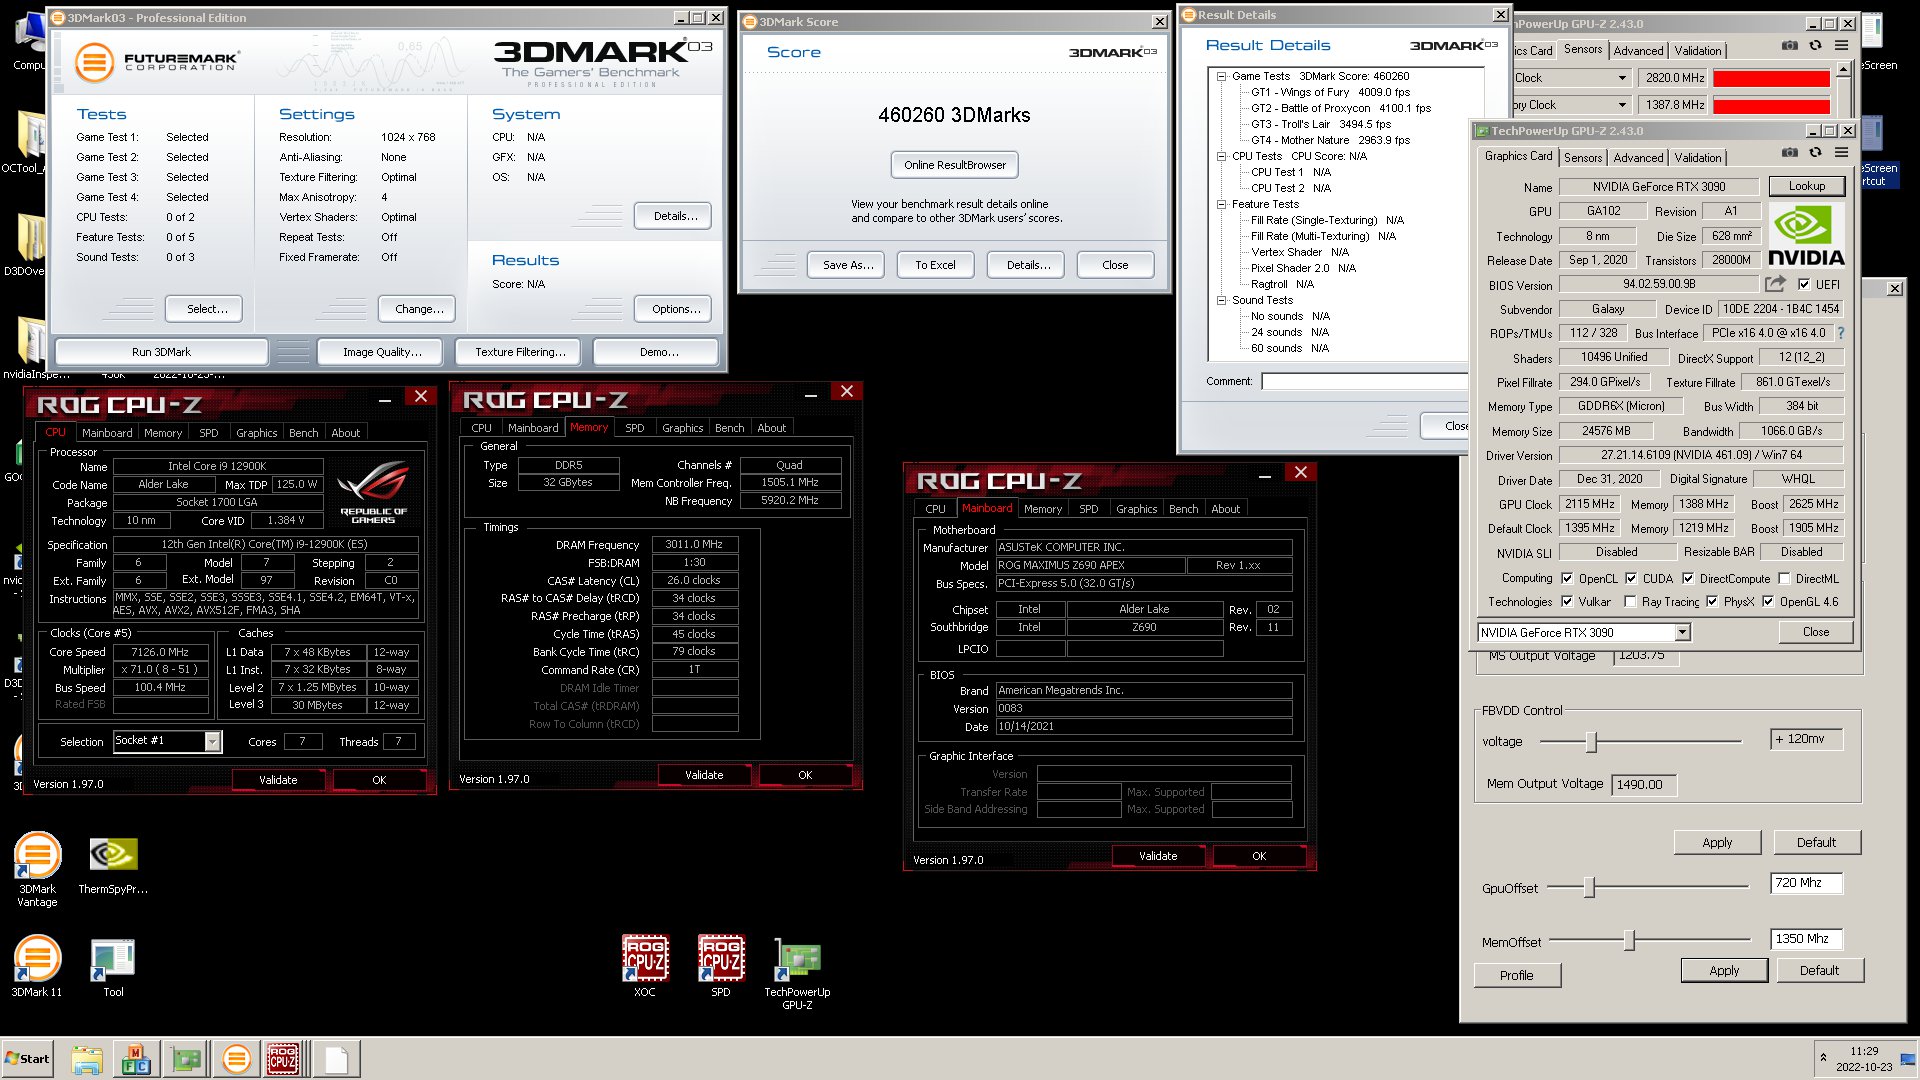Click the Lookup button in GPU-Z
The width and height of the screenshot is (1920, 1080).
tap(1806, 186)
